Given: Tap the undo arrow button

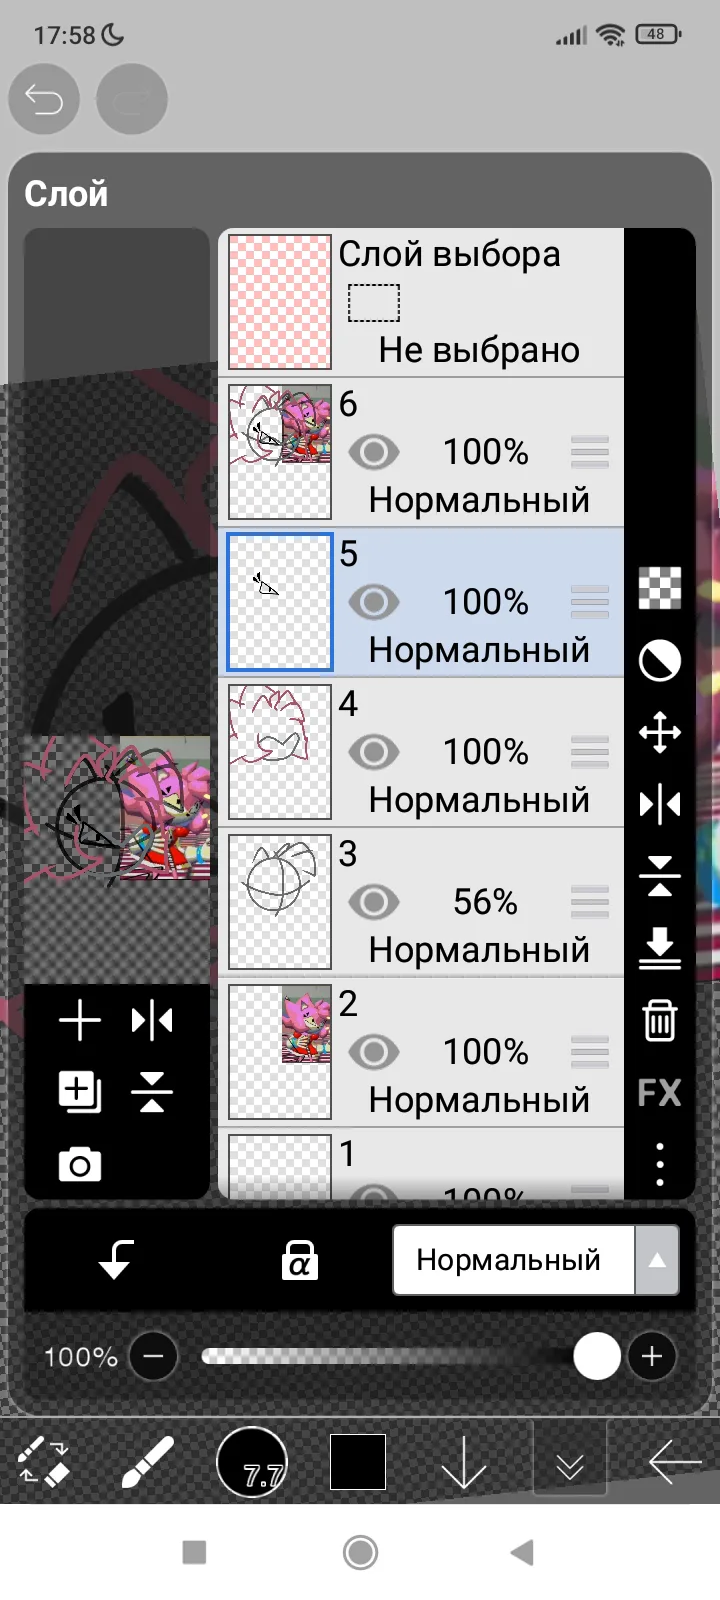Looking at the screenshot, I should click(44, 99).
